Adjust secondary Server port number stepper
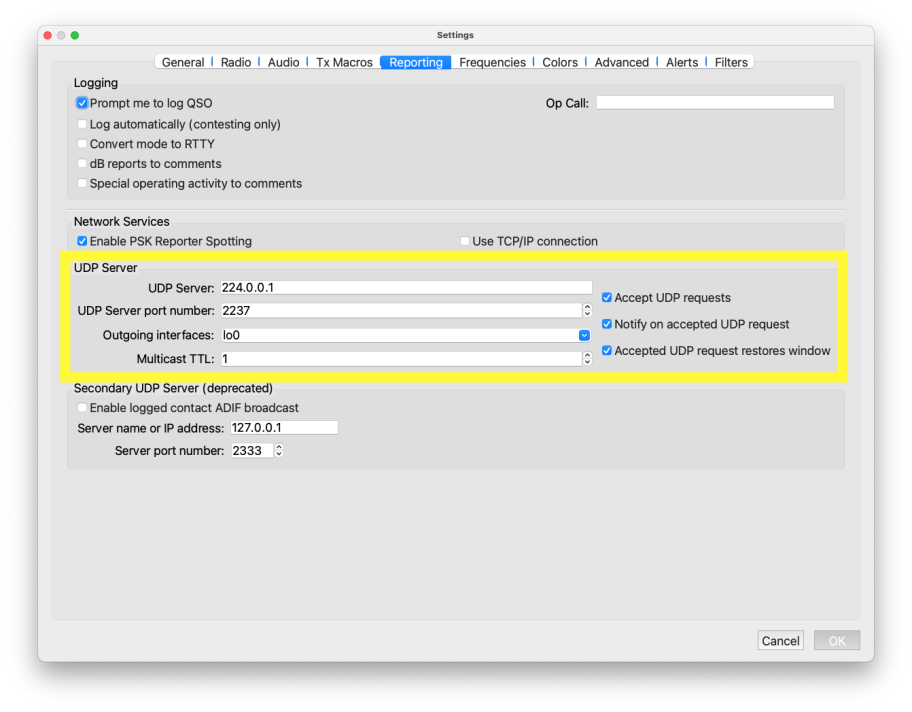Viewport: 912px width, 712px height. [x=279, y=451]
